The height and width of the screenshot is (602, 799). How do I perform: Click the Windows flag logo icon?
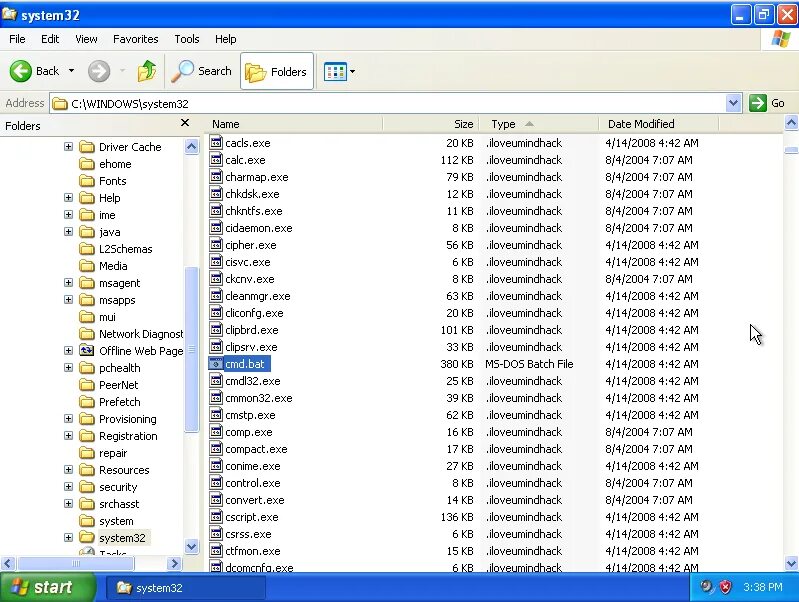click(x=781, y=39)
